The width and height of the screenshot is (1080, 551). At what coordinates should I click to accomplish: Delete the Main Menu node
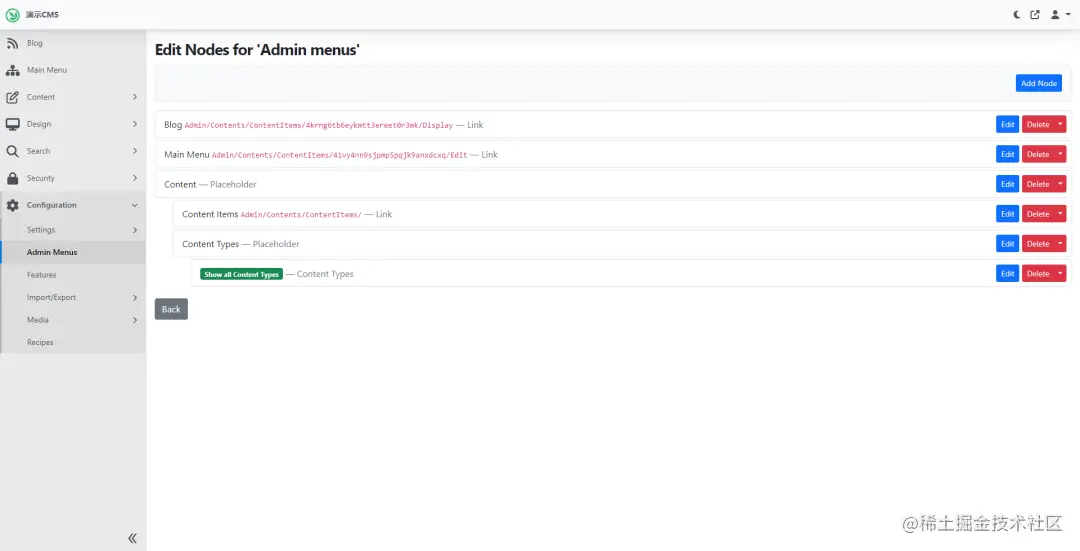[1038, 154]
